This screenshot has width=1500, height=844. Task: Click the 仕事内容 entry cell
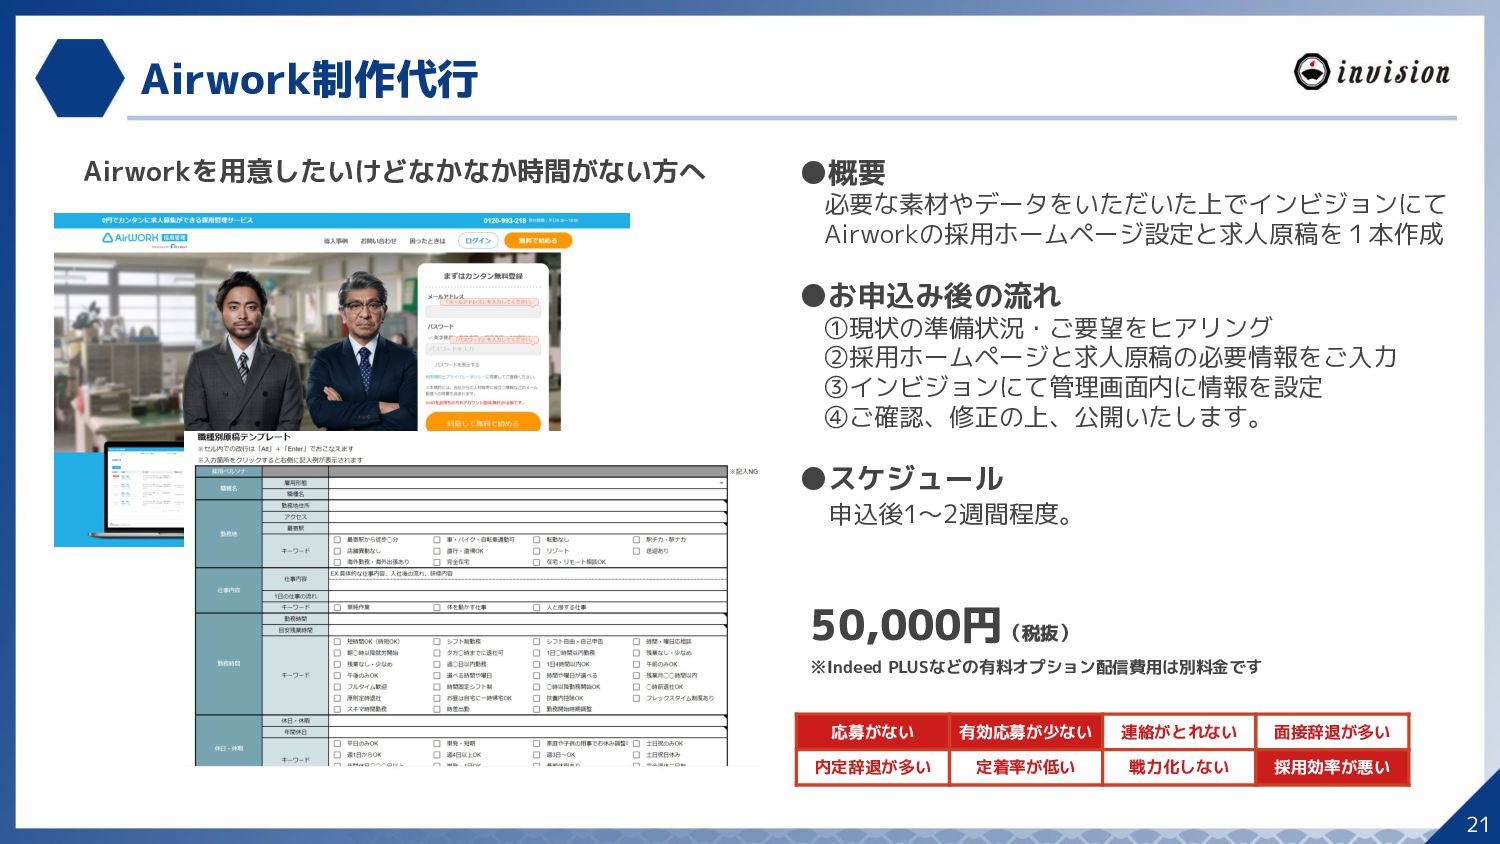(527, 580)
